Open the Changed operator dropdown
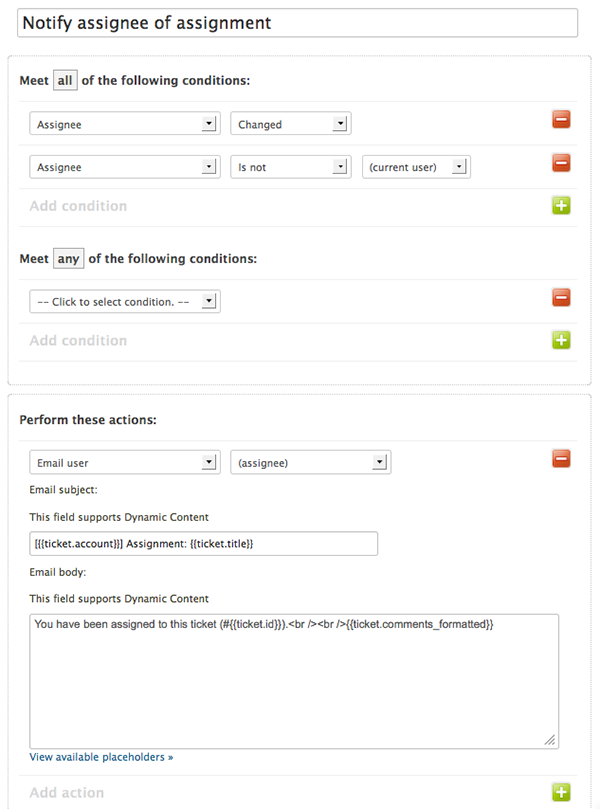Screen dimensions: 600x809 click(291, 124)
